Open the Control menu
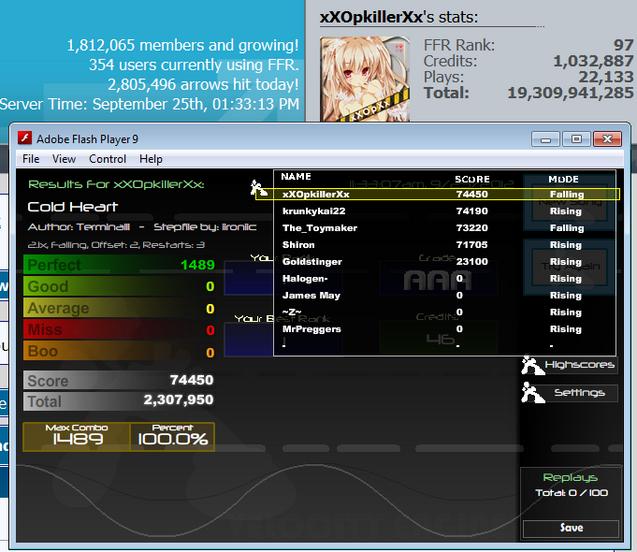Image resolution: width=637 pixels, height=552 pixels. point(107,159)
